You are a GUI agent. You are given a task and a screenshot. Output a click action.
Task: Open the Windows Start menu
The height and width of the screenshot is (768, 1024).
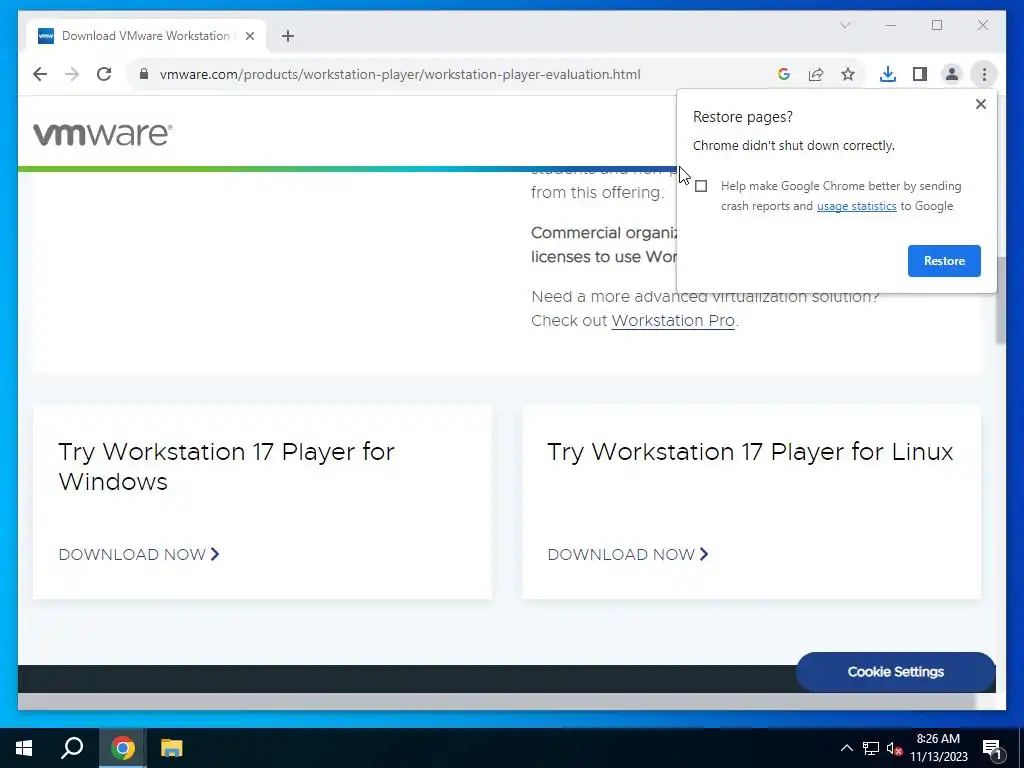(24, 748)
